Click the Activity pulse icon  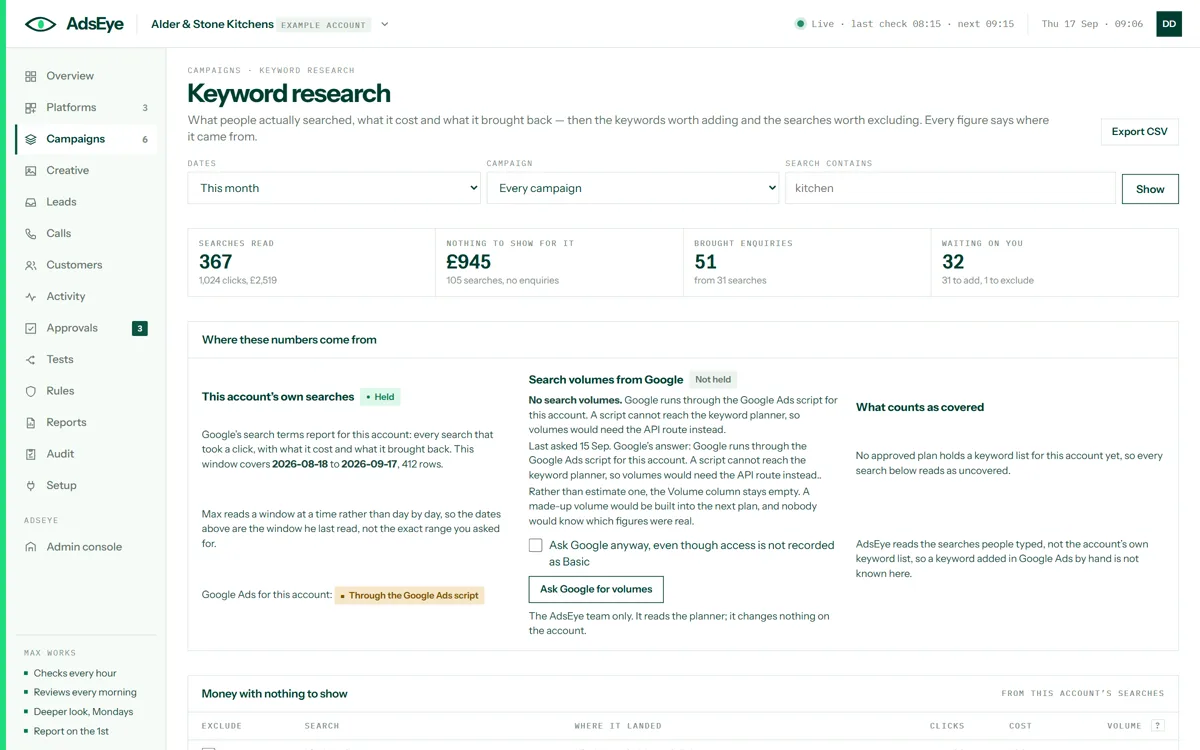pyautogui.click(x=31, y=297)
